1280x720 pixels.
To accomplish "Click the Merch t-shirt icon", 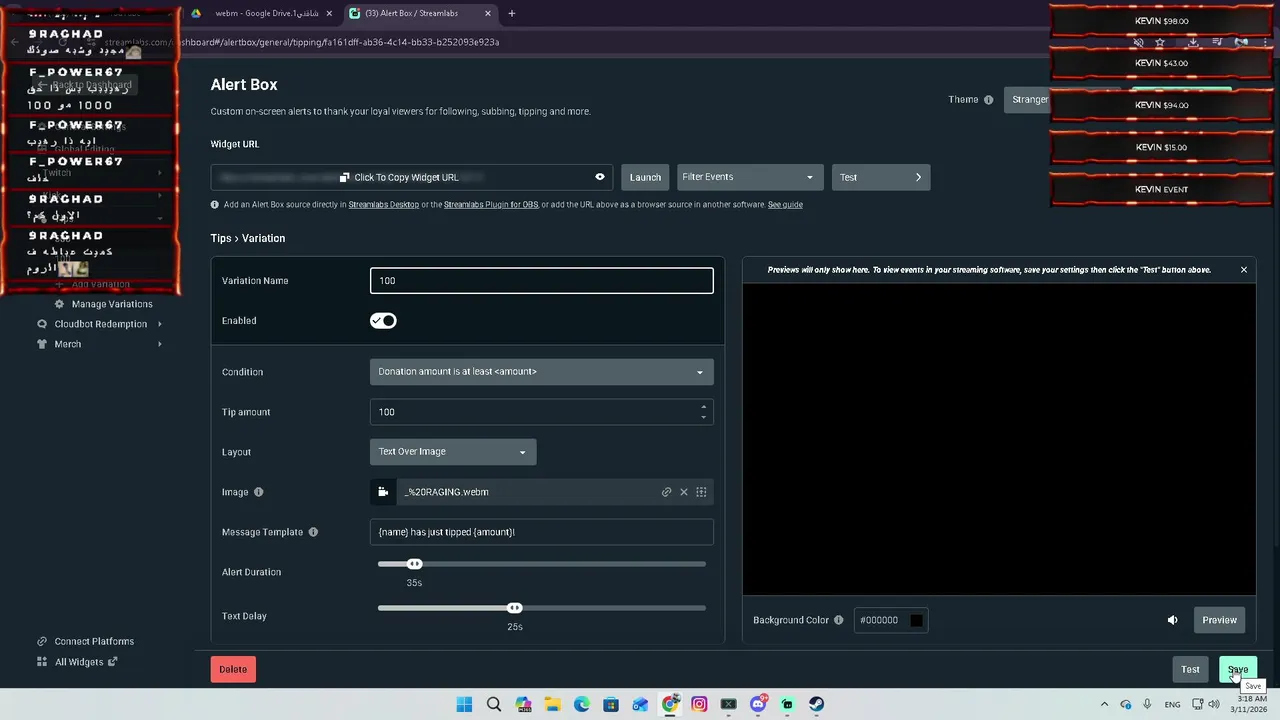I will (41, 344).
